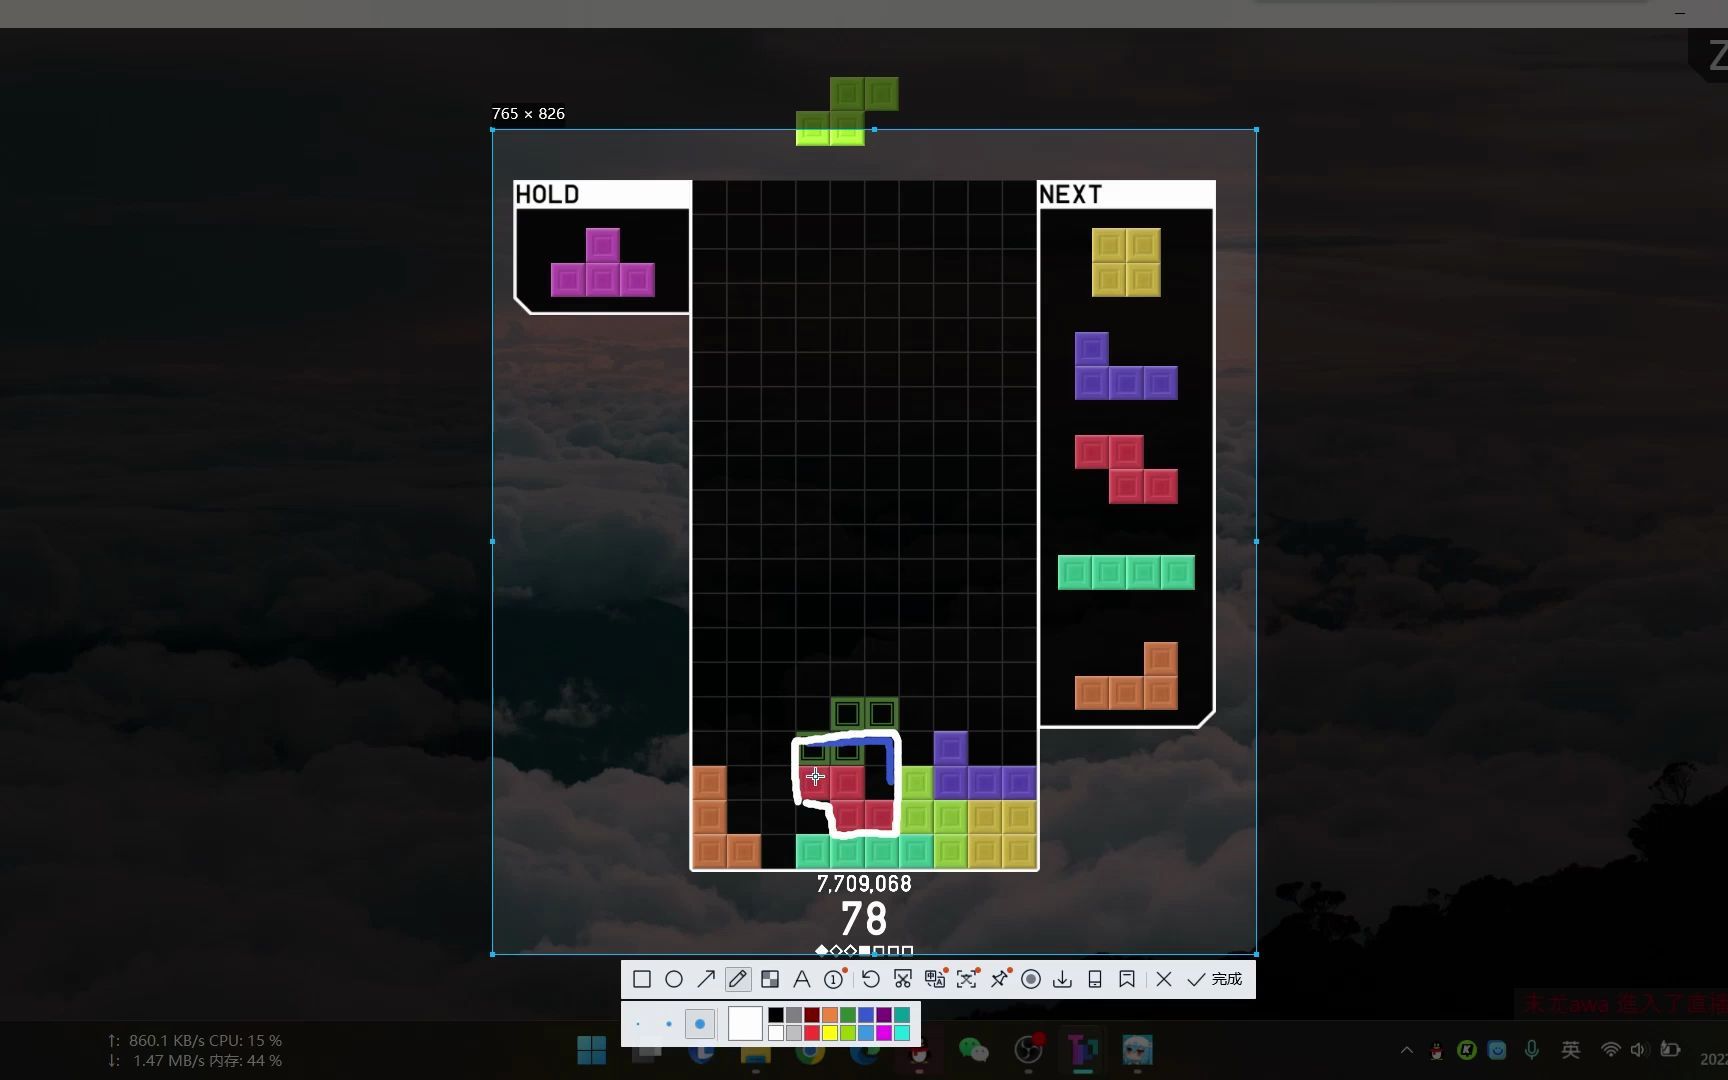
Task: Open the scissors long-screenshot tool
Action: [x=903, y=979]
